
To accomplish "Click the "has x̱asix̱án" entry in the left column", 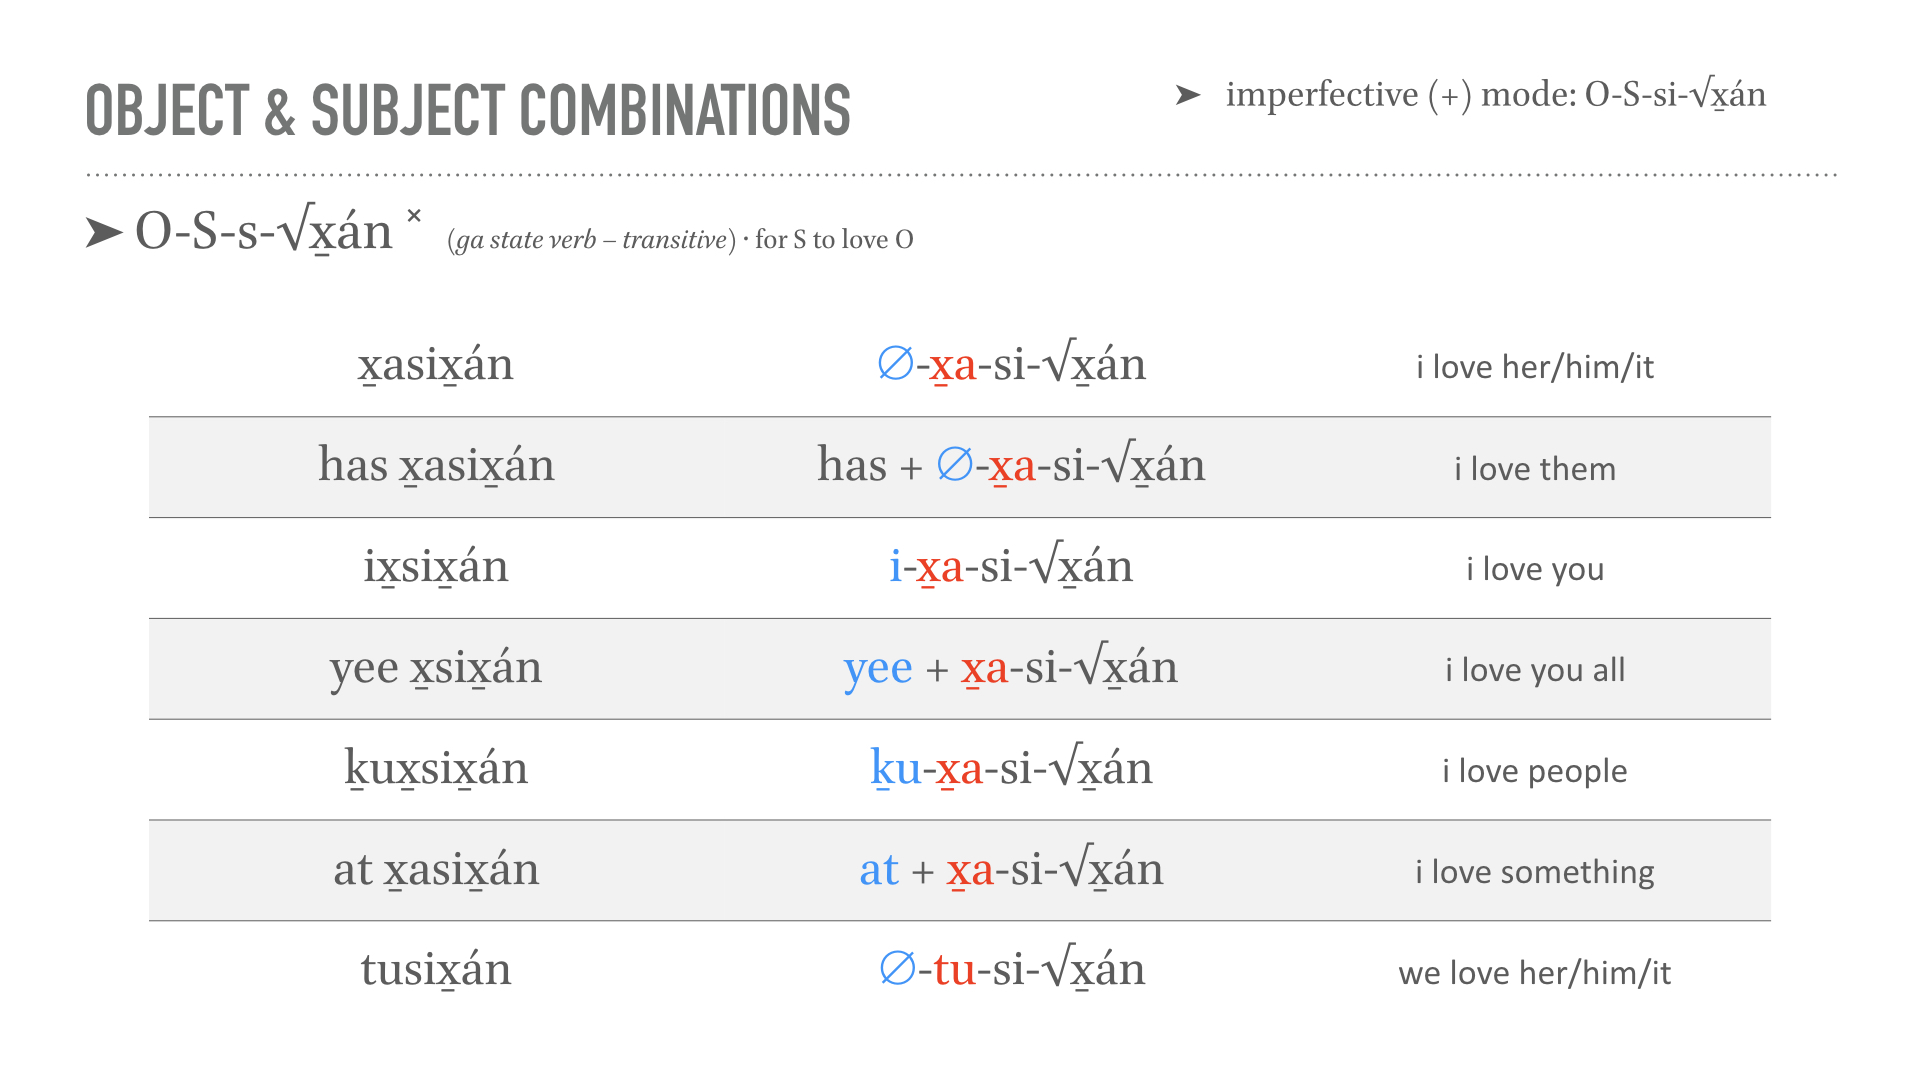I will tap(436, 466).
